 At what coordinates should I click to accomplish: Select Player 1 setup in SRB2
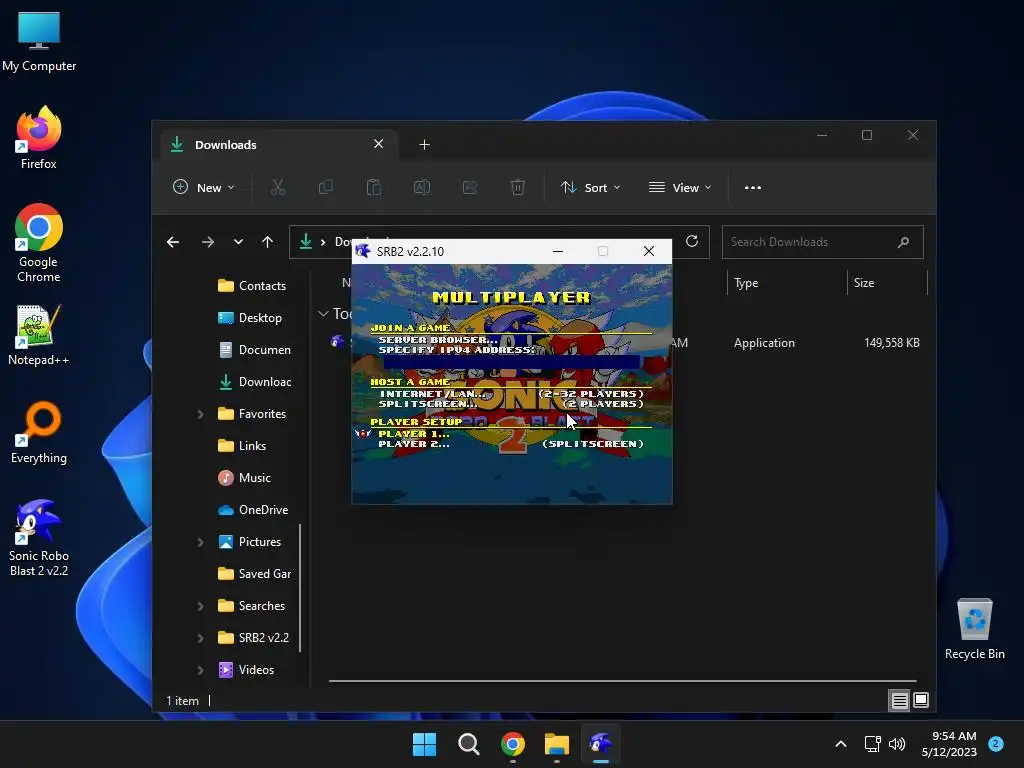[413, 434]
